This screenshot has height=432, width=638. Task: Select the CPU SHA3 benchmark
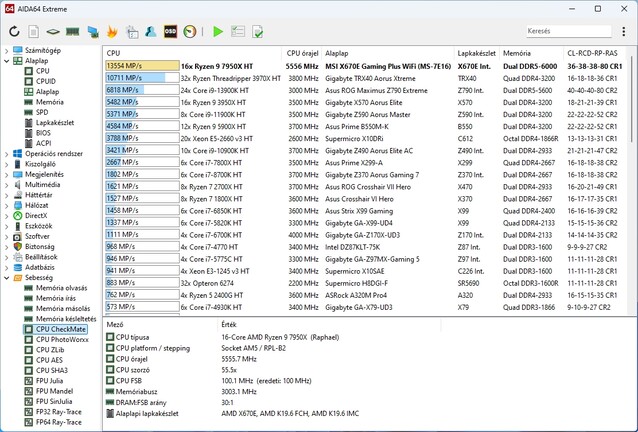tap(52, 371)
